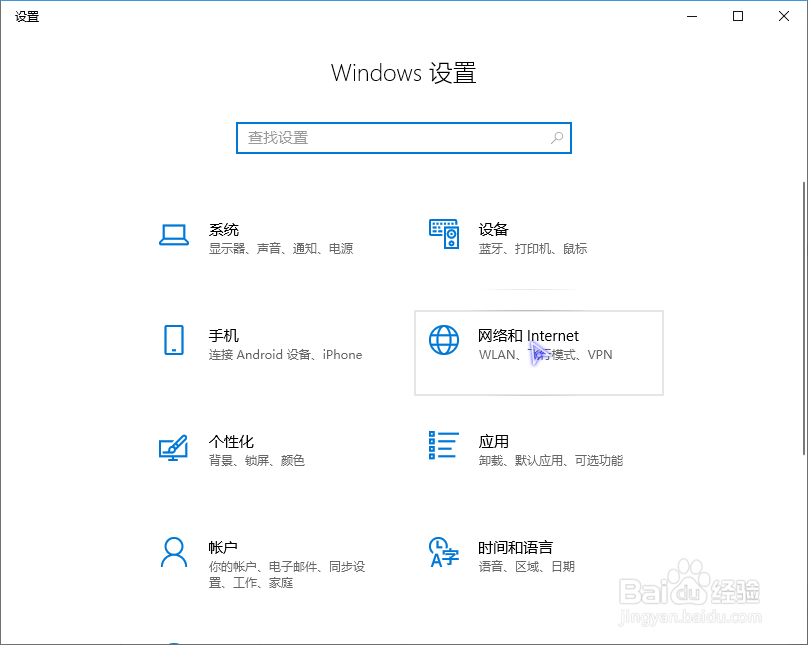
Task: Click the text 你的帐户、电子邮件、同步设置、工作、家庭
Action: (287, 575)
